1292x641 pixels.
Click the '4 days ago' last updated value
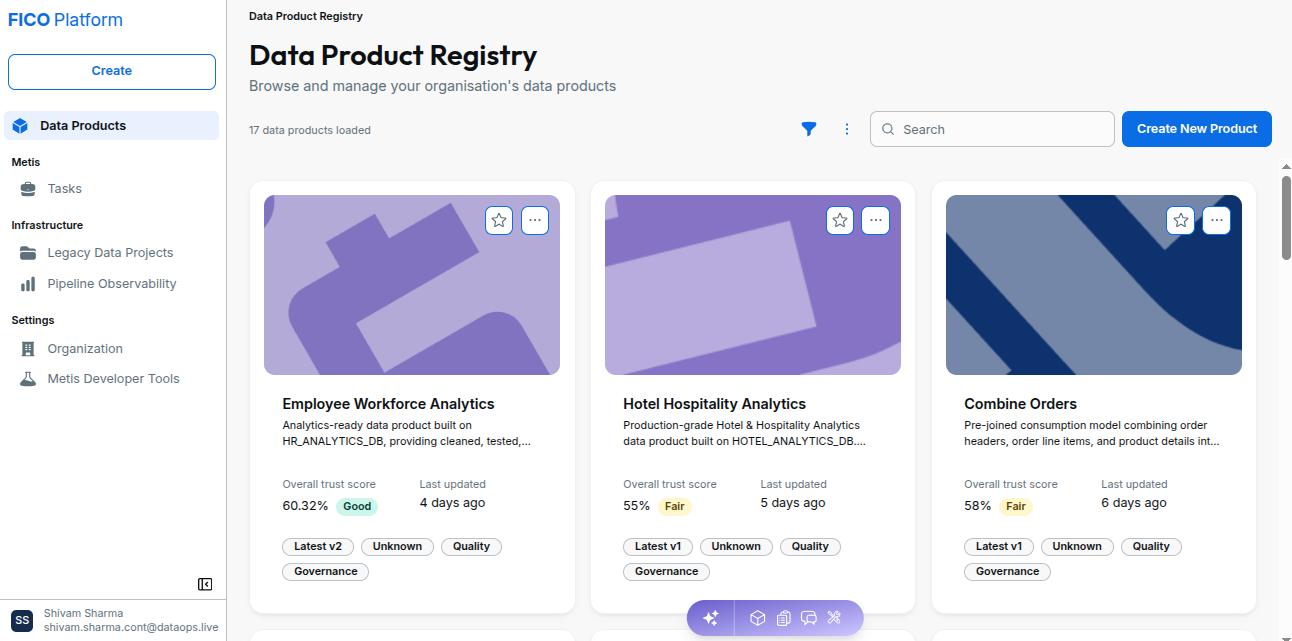[x=452, y=503]
